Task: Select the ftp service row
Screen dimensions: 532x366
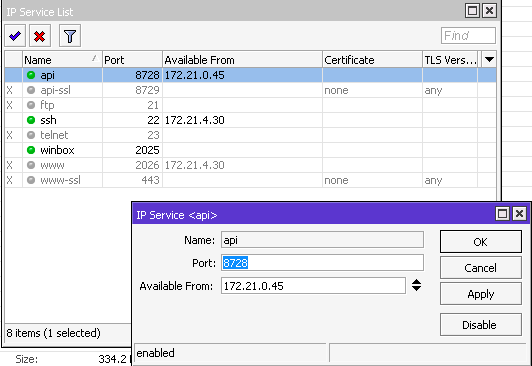Action: pos(250,105)
